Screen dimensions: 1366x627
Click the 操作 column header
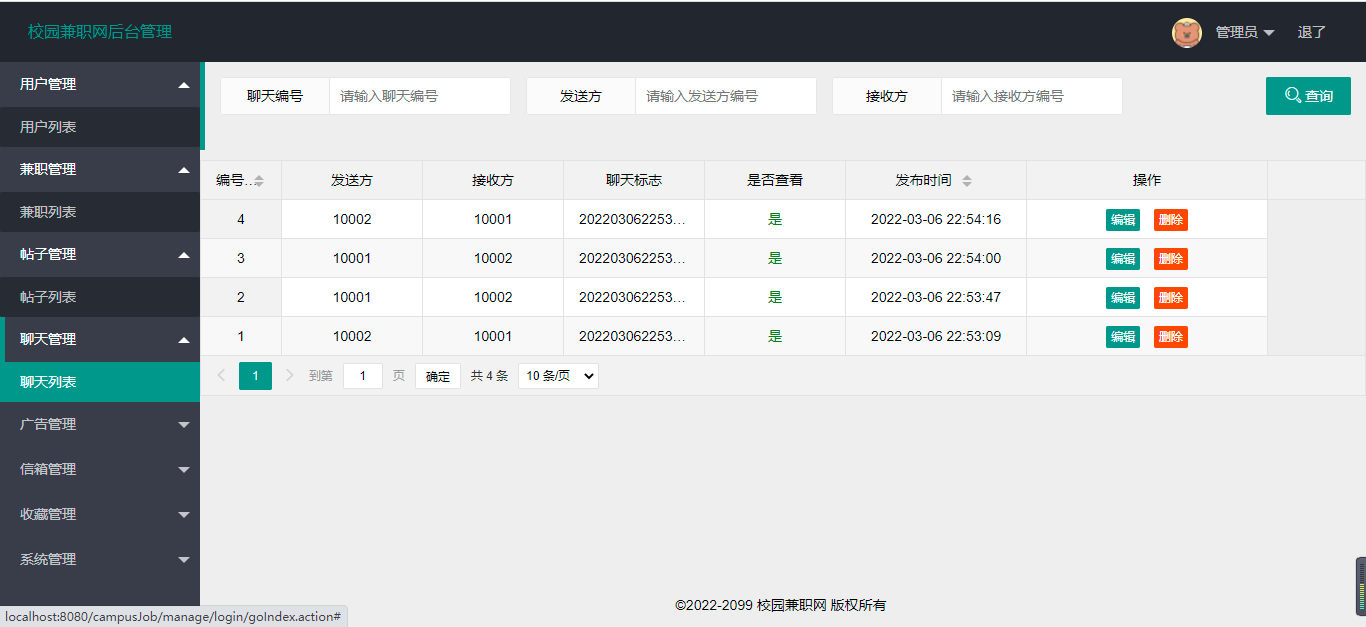(1147, 181)
